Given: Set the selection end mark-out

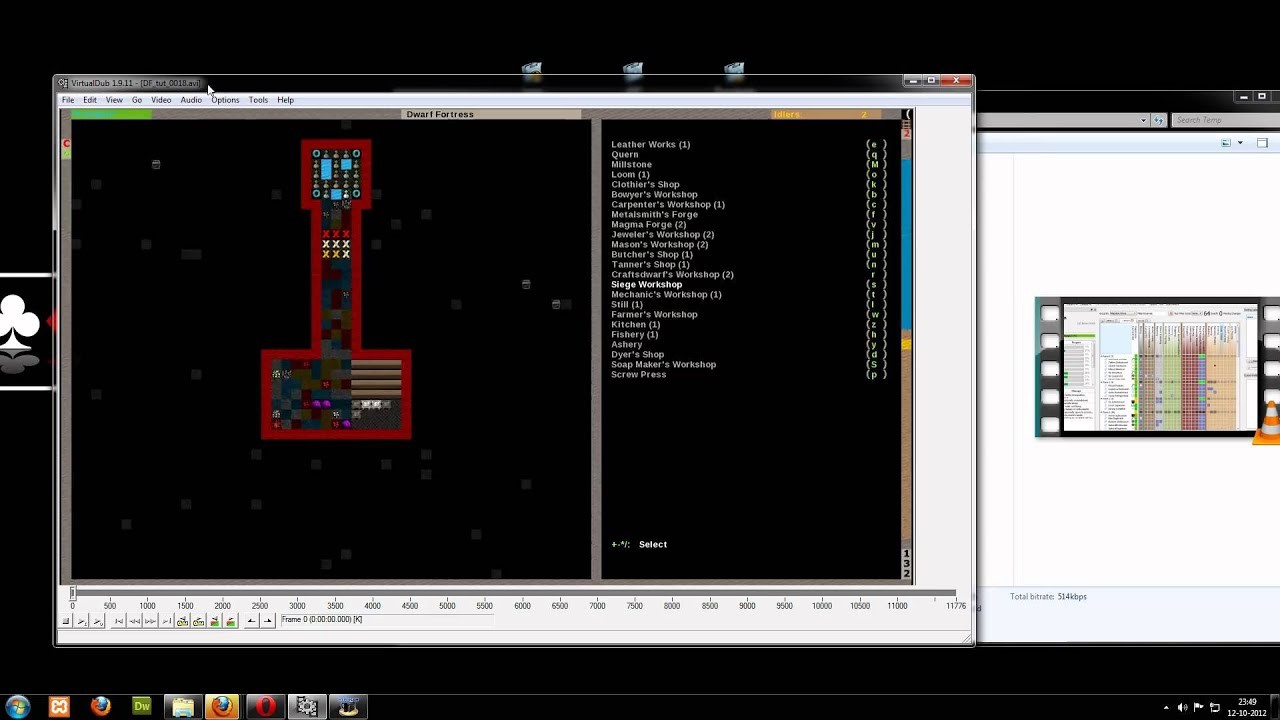Looking at the screenshot, I should (267, 621).
